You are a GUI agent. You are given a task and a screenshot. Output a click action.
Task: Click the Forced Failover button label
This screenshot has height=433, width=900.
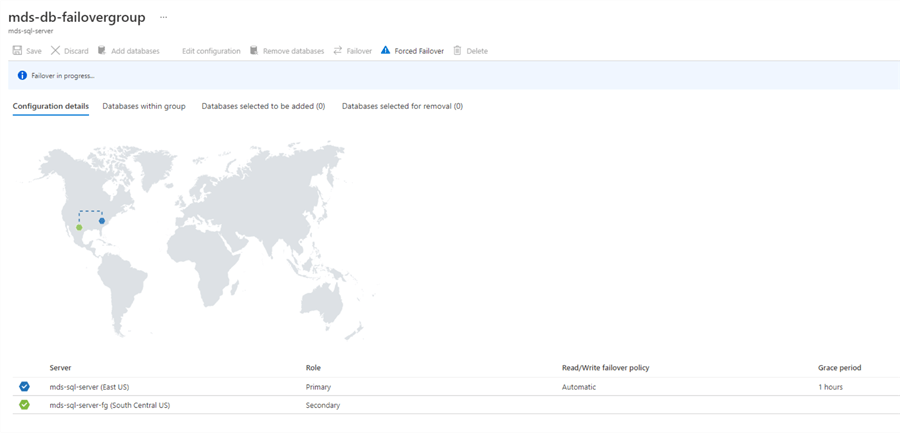419,50
